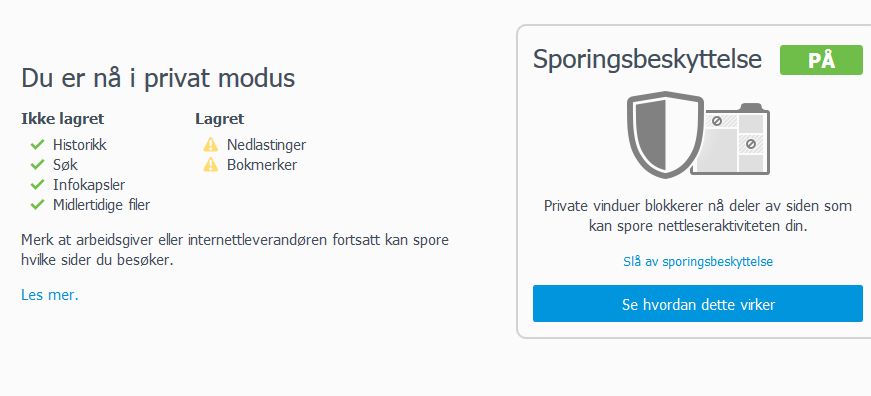Screen dimensions: 871x396
Task: Turn off via Slå av sporingsbeskyttelse link
Action: click(x=698, y=262)
